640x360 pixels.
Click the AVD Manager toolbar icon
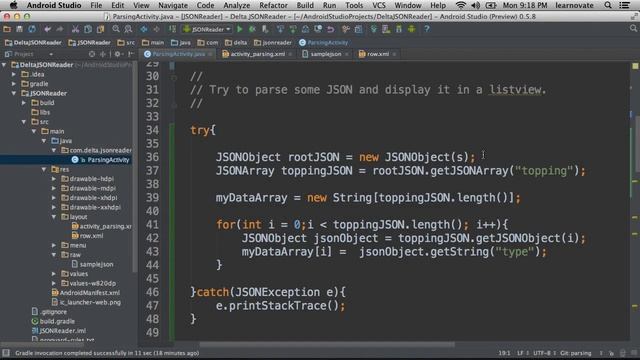pos(386,29)
